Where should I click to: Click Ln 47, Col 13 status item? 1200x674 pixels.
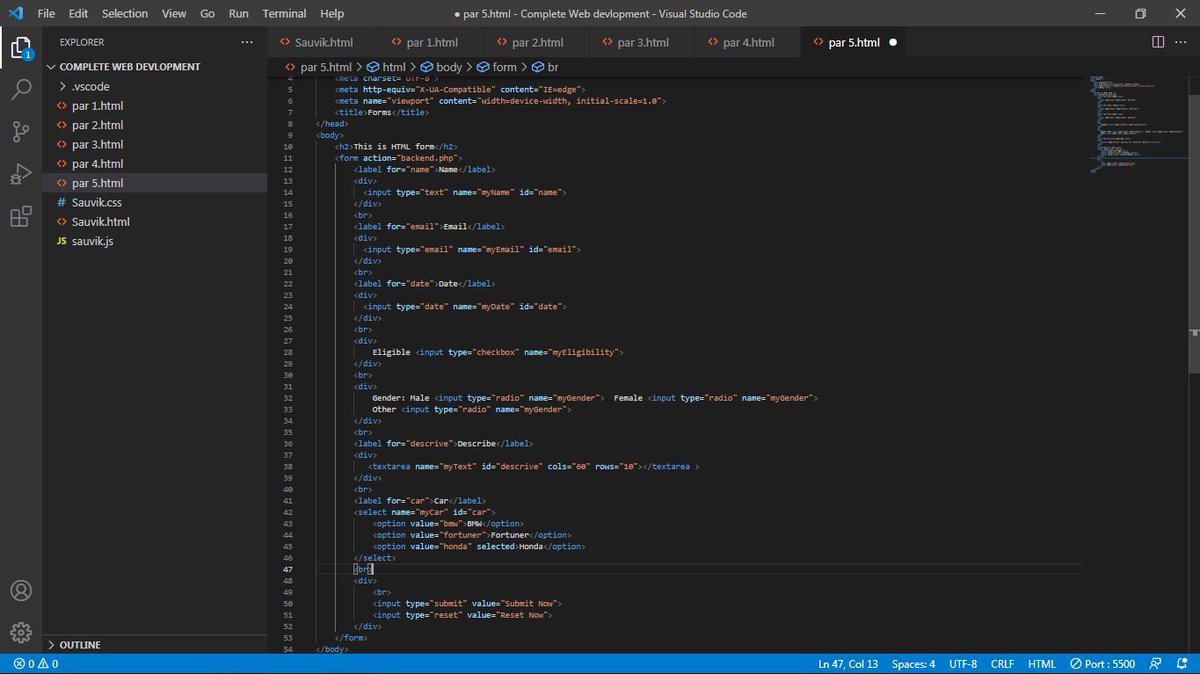point(848,664)
